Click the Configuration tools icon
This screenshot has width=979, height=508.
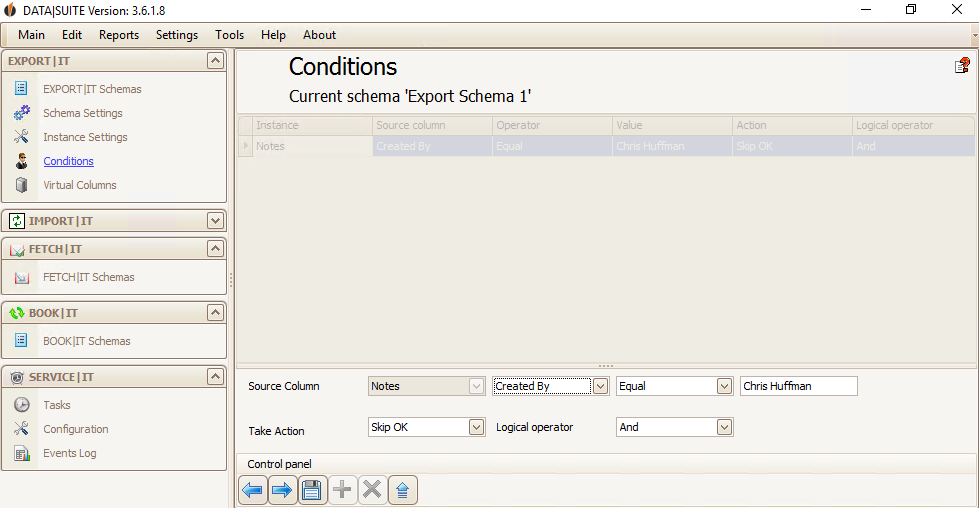coord(21,429)
